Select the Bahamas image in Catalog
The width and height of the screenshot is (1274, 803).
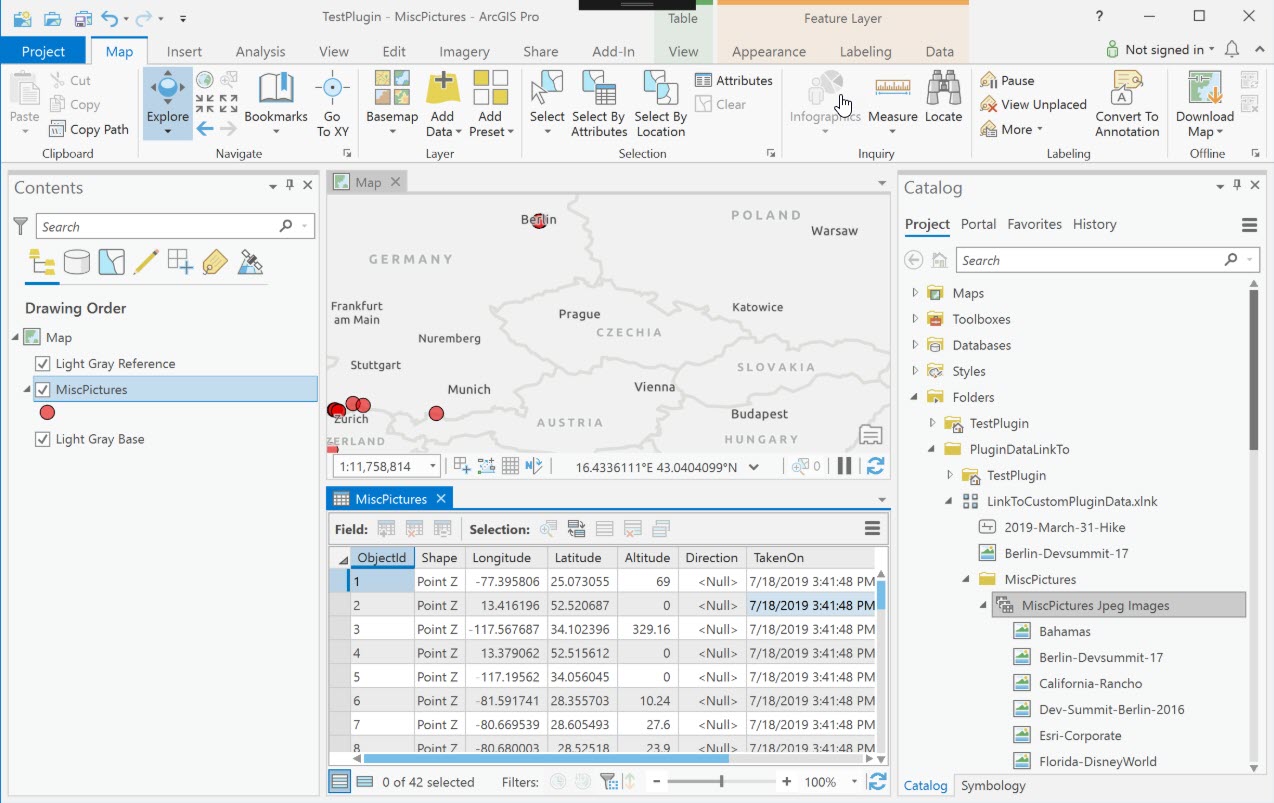pos(1064,631)
